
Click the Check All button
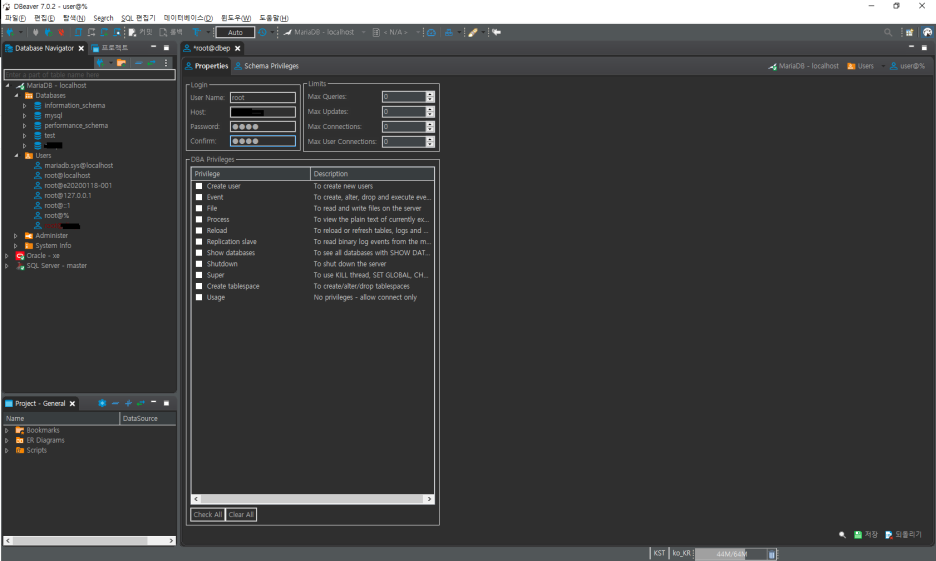[208, 514]
